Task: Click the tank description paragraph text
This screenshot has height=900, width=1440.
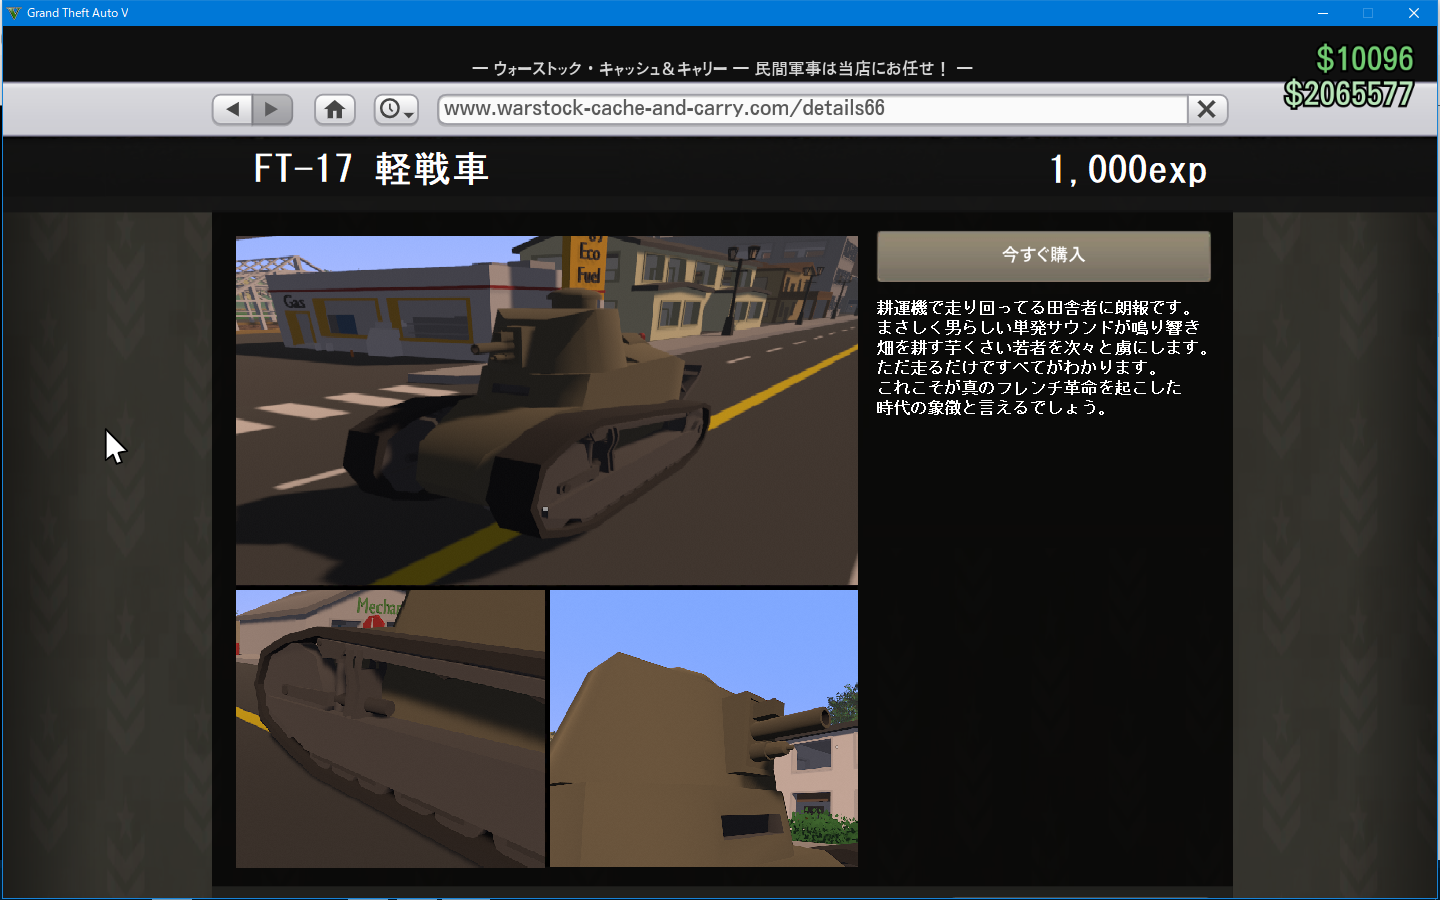Action: 1043,357
